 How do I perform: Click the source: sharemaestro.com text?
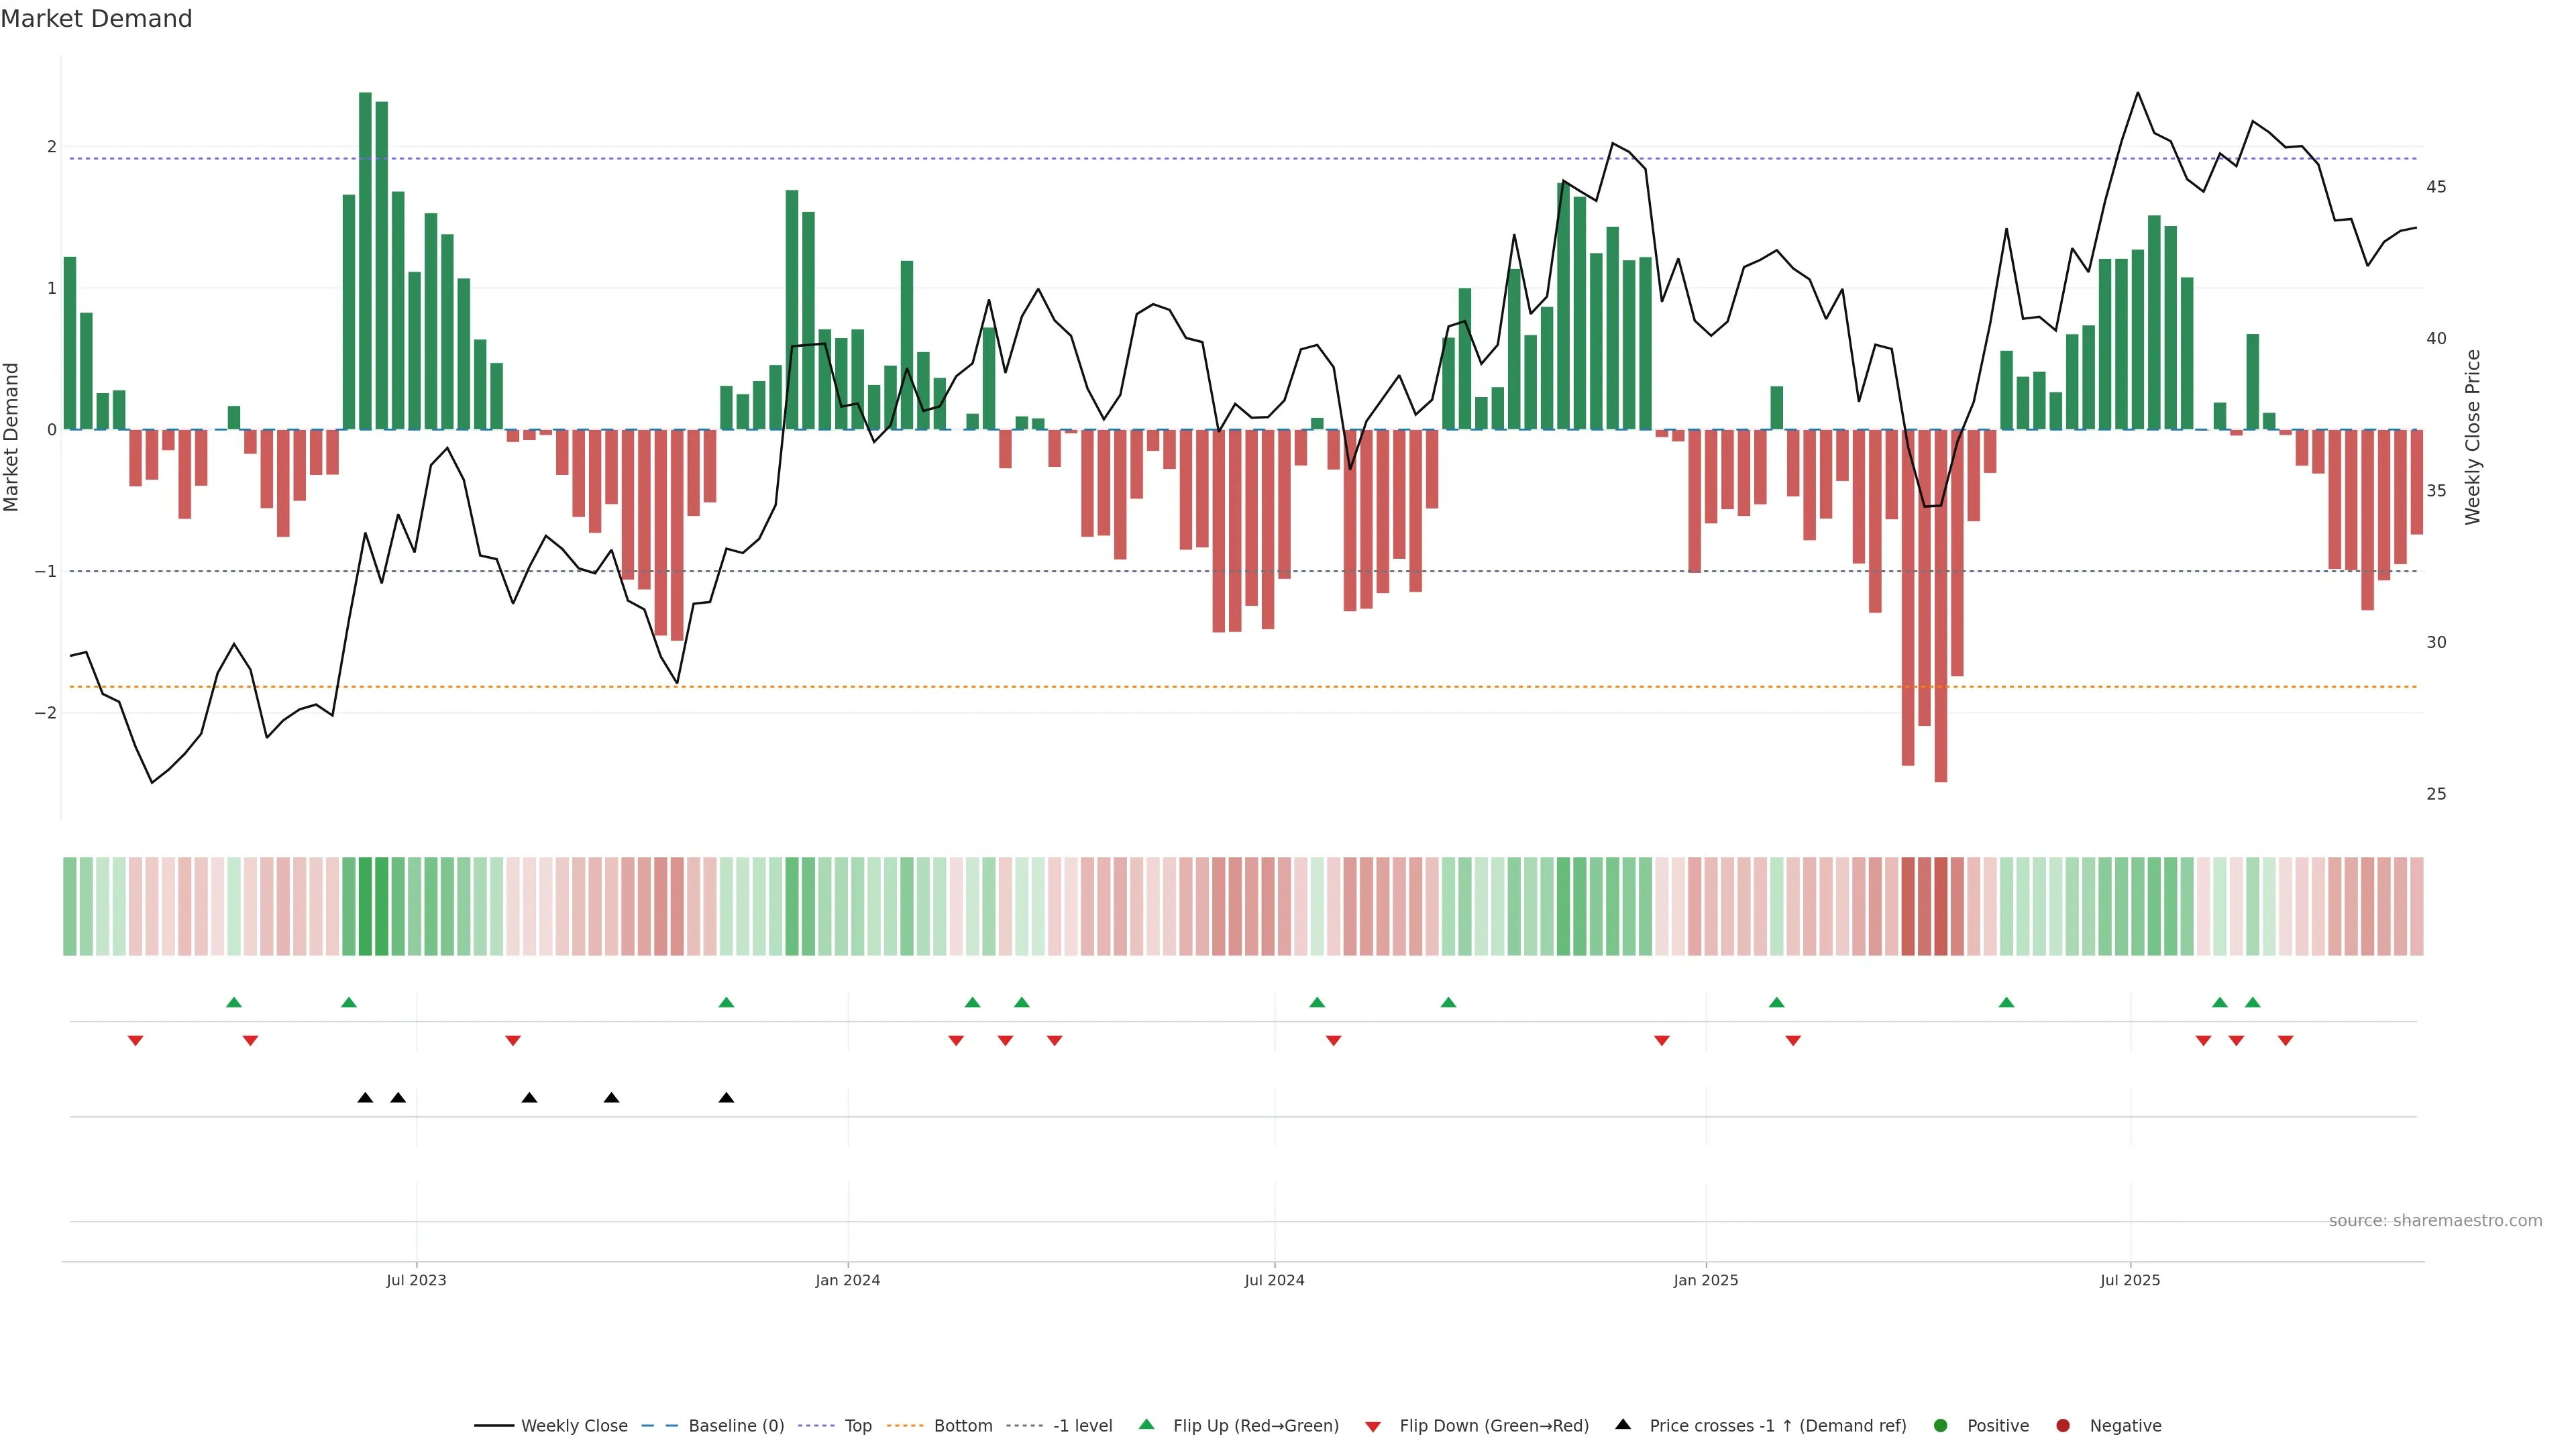coord(2435,1221)
